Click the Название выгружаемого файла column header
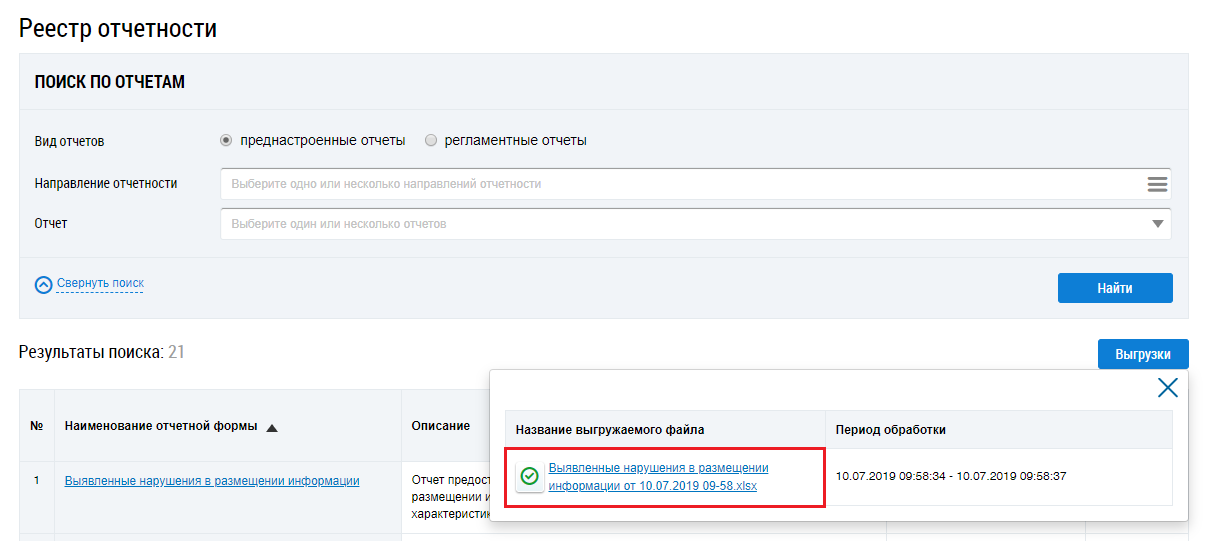Viewport: 1207px width, 541px height. [610, 430]
